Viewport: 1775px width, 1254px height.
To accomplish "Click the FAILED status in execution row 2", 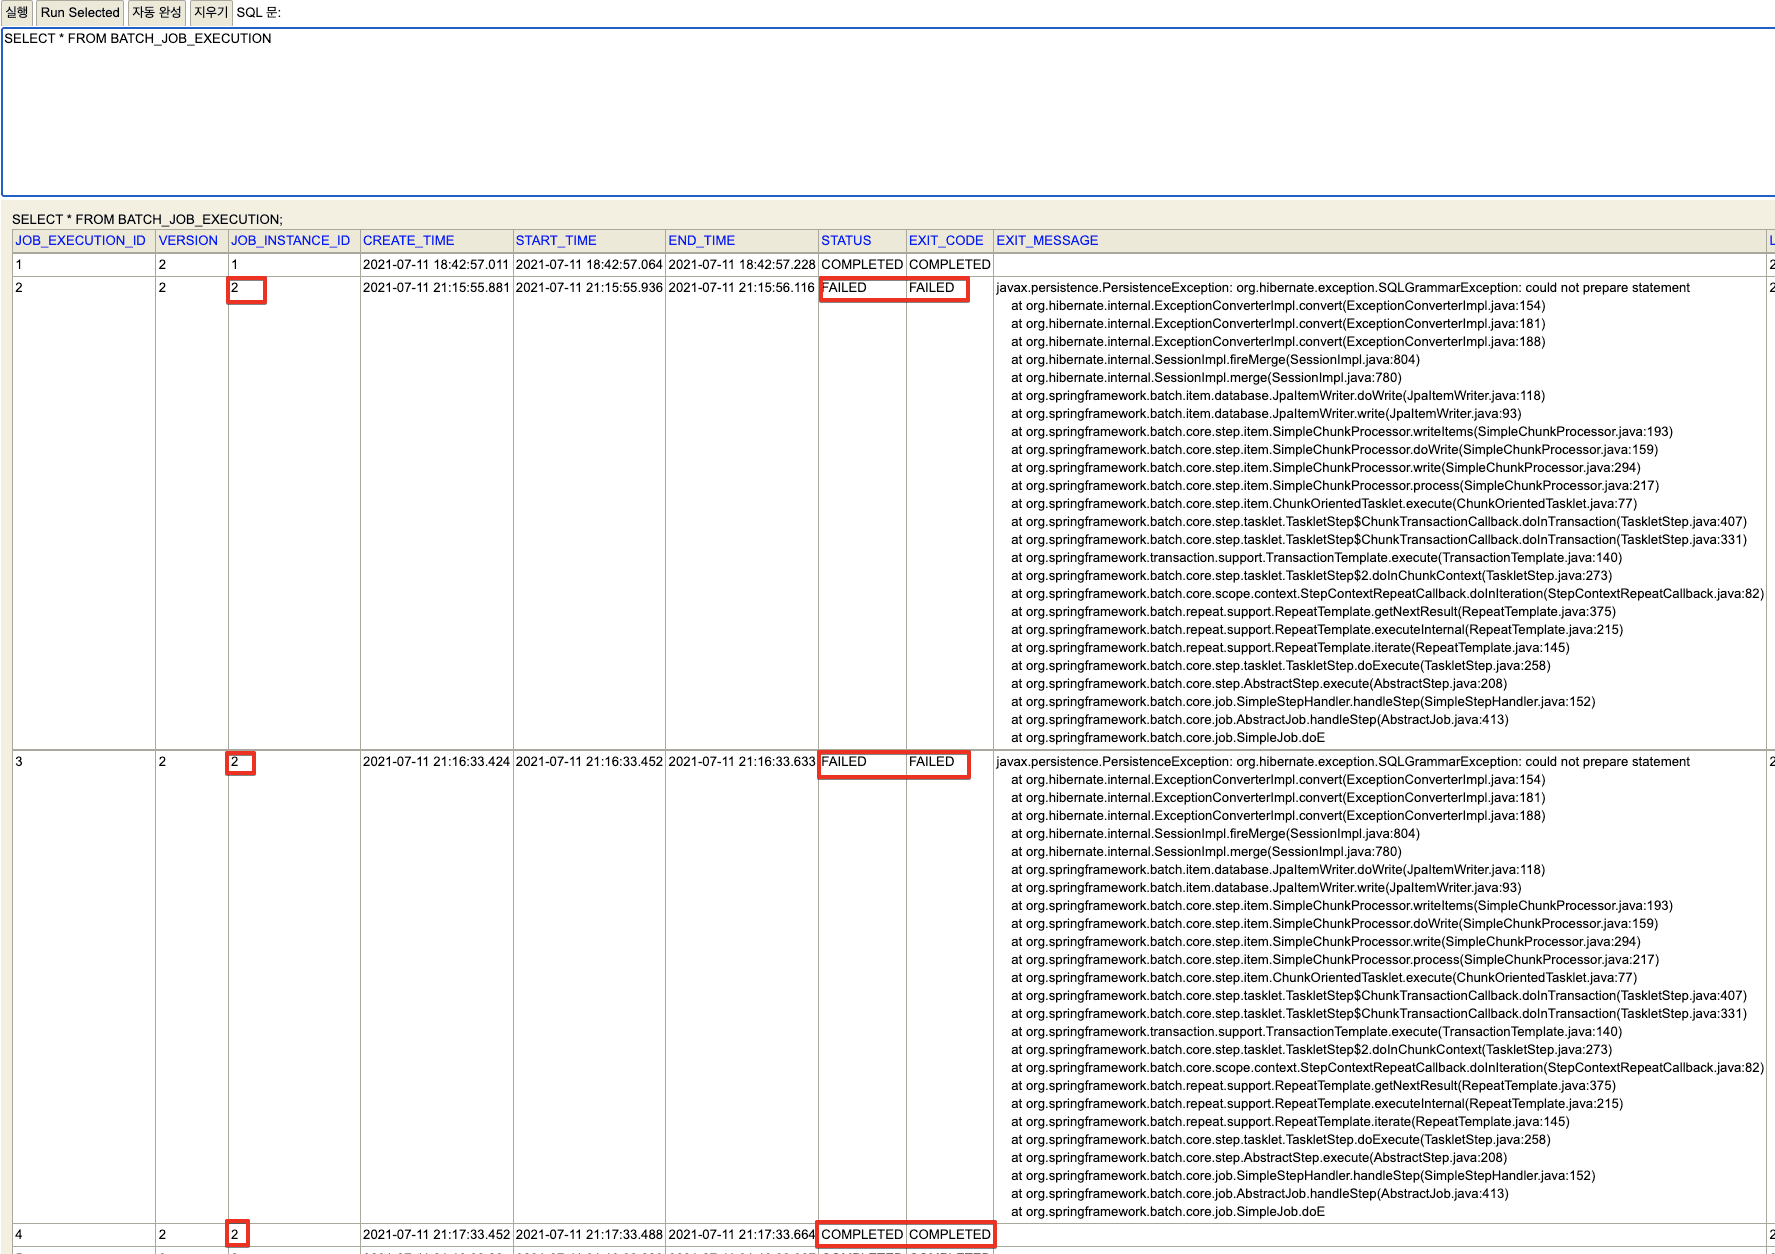I will pos(844,288).
